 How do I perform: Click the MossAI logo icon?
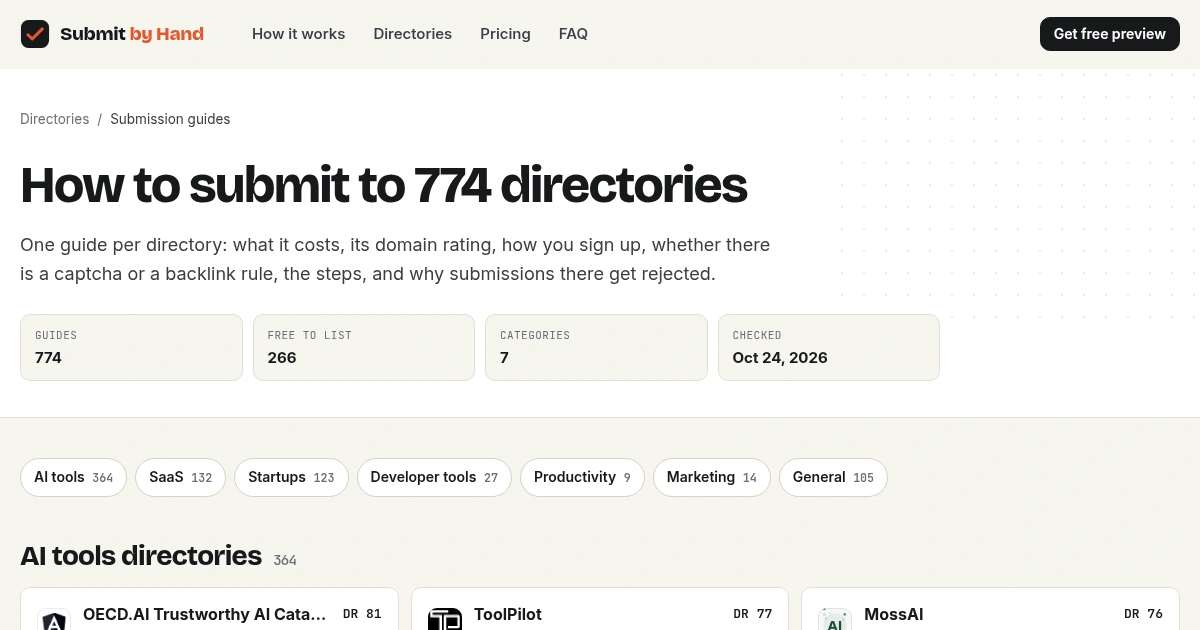tap(835, 620)
